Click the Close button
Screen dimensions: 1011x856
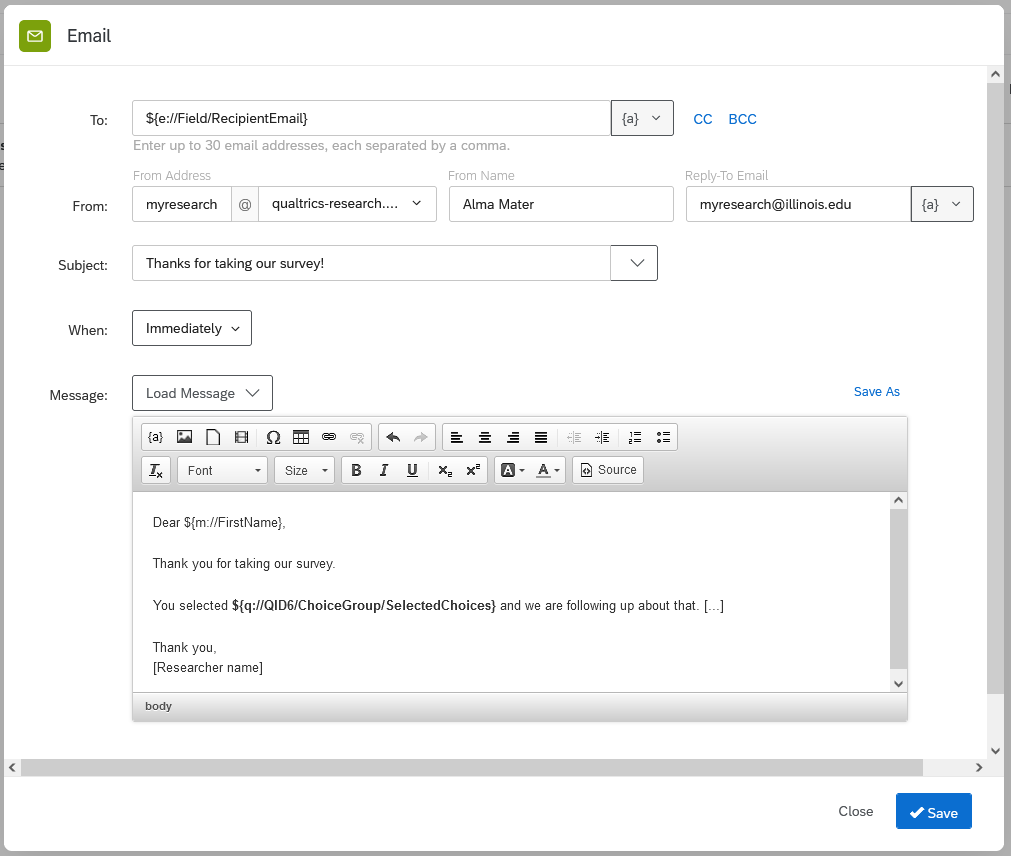pyautogui.click(x=856, y=812)
